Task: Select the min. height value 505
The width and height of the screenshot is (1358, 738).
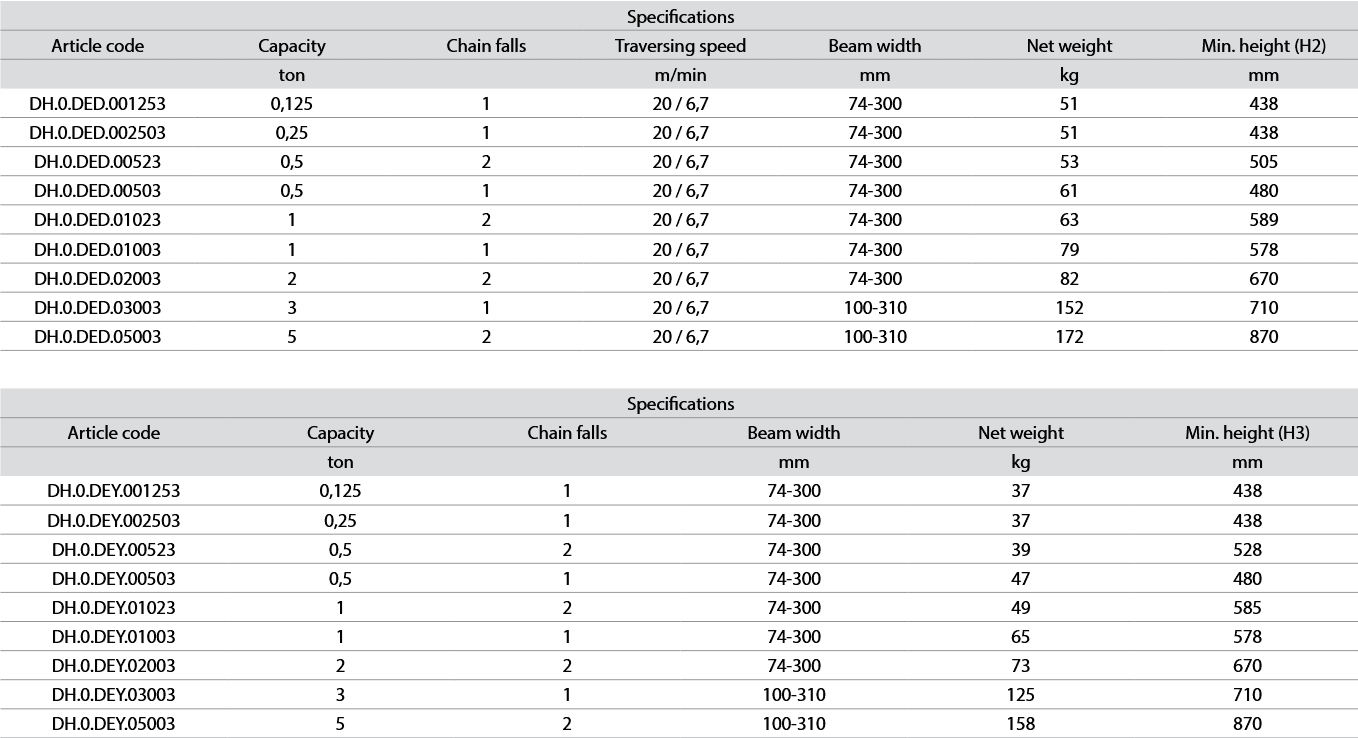Action: 1263,162
